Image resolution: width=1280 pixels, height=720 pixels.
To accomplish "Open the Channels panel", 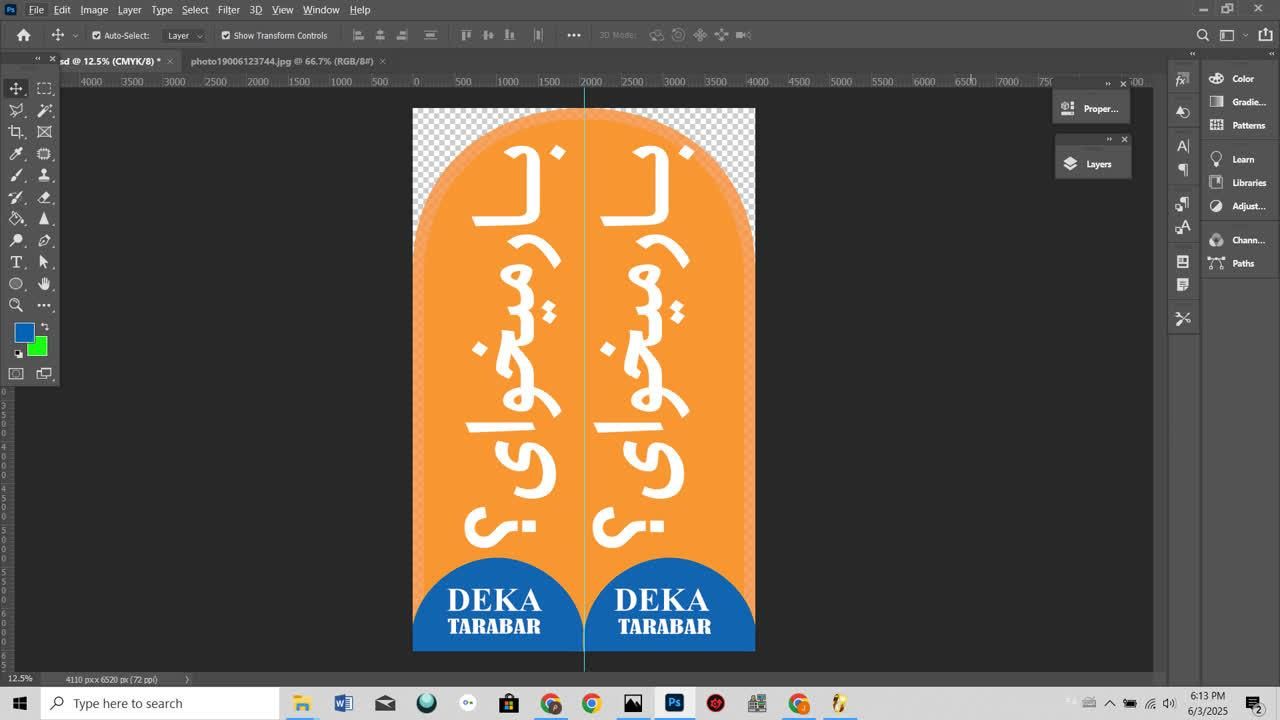I will pyautogui.click(x=1240, y=240).
